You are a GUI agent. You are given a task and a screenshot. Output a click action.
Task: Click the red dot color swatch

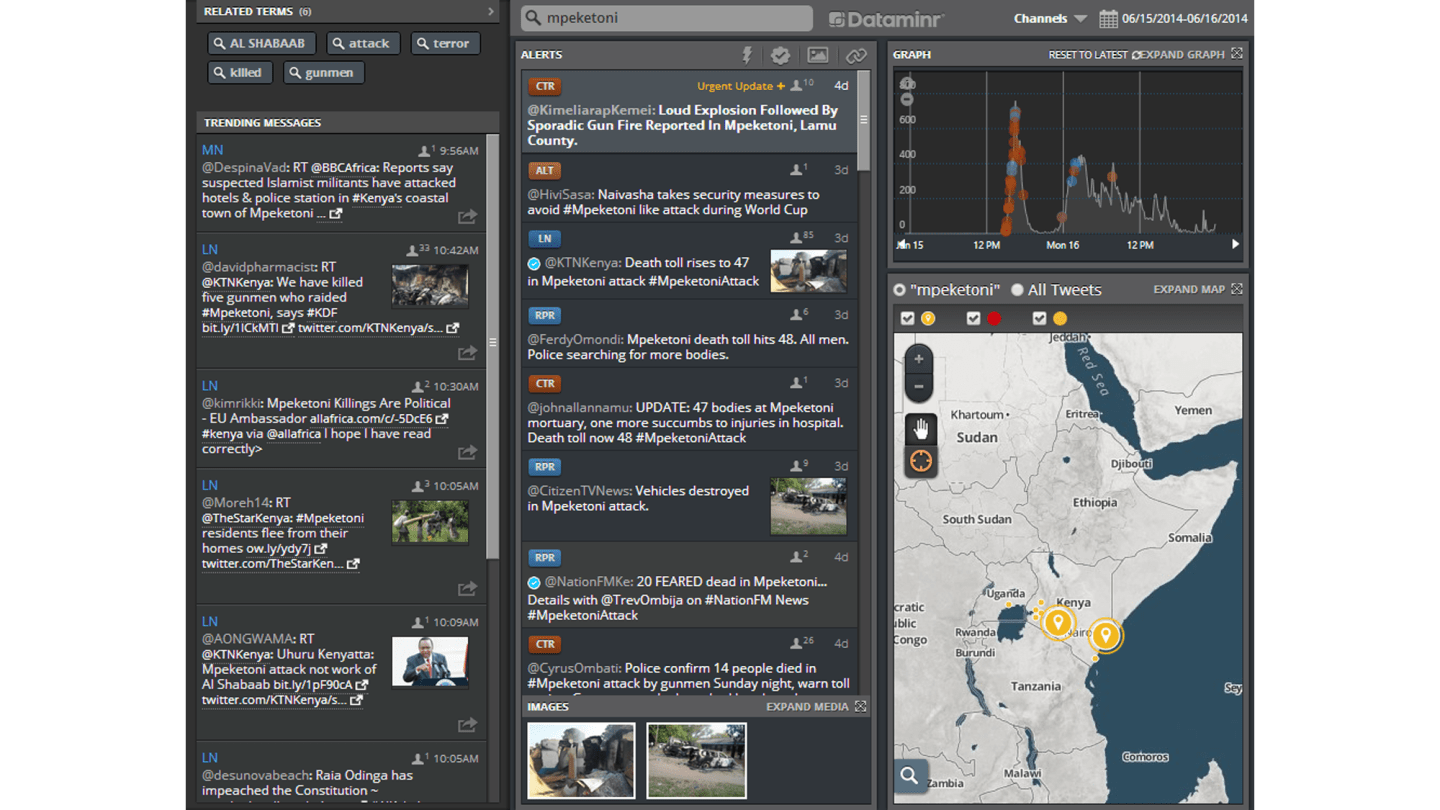point(994,319)
